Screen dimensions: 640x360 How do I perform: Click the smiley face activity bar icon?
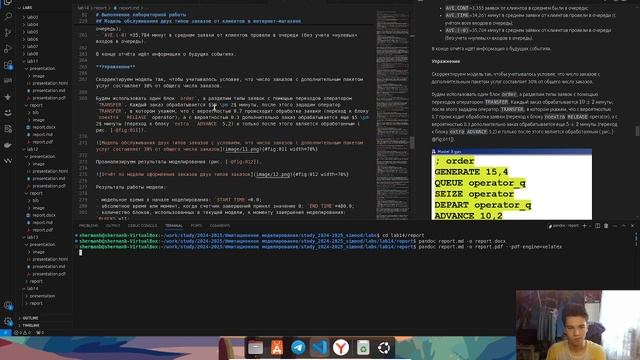point(8,113)
